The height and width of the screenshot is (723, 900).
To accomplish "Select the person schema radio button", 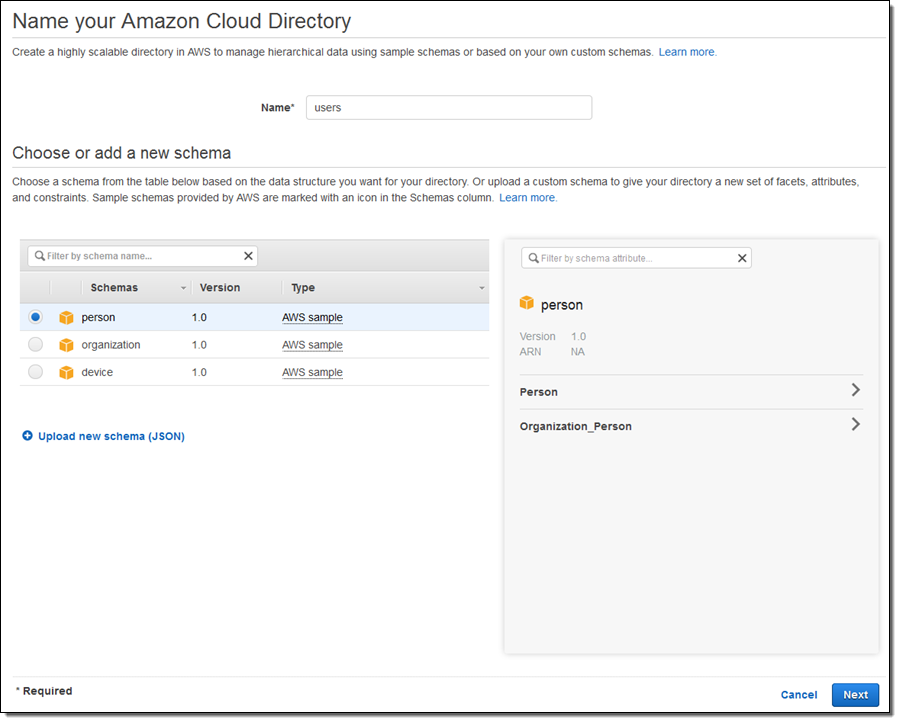I will pyautogui.click(x=36, y=317).
